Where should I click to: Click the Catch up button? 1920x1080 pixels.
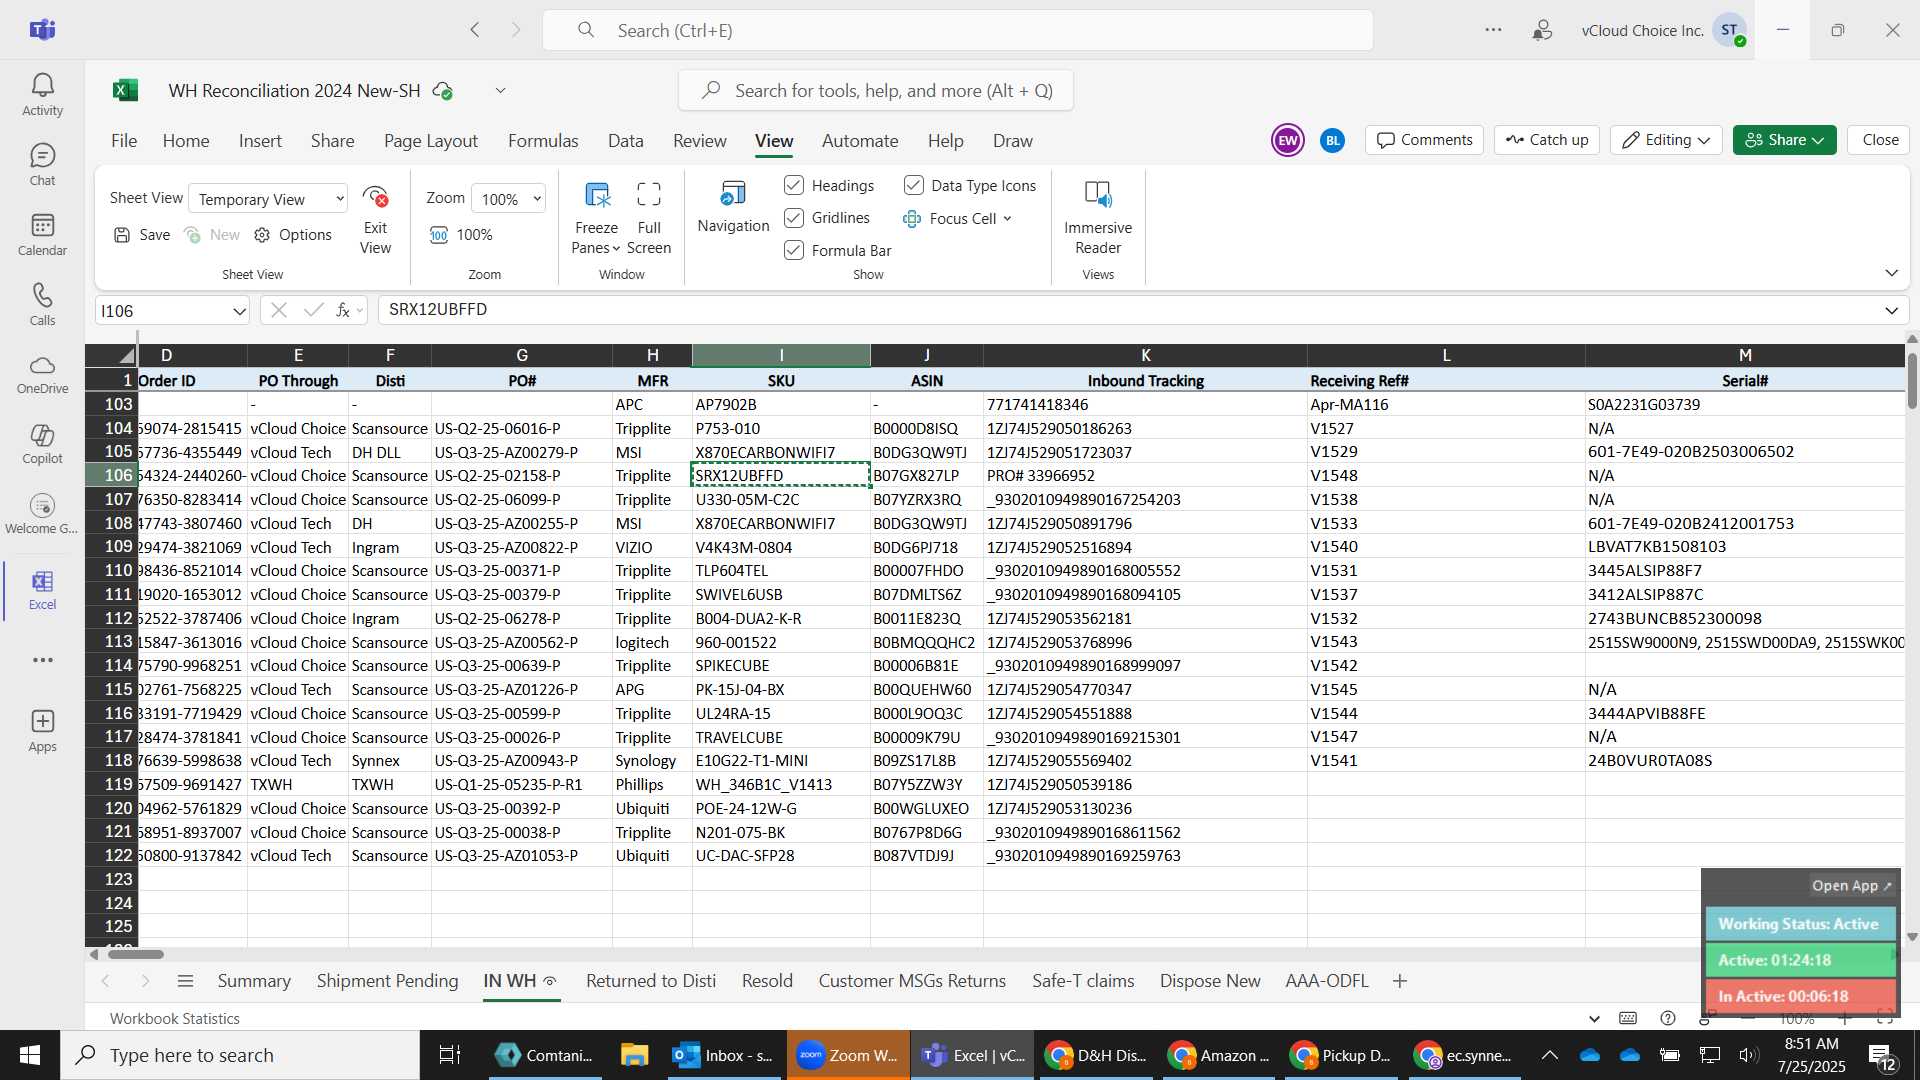point(1547,140)
